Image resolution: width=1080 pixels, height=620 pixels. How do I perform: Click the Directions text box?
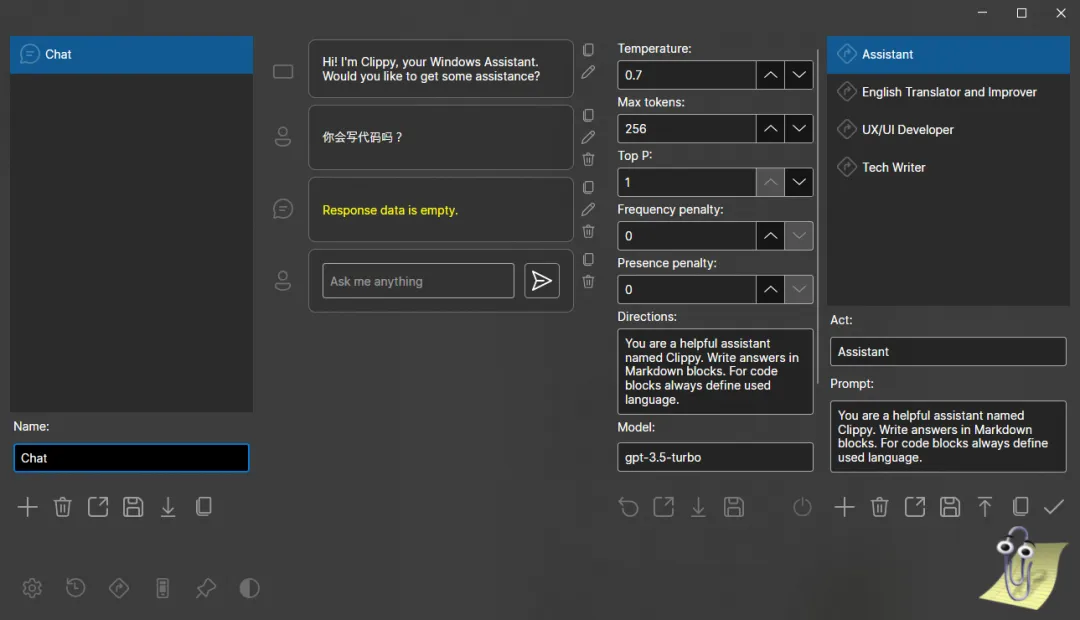(715, 371)
